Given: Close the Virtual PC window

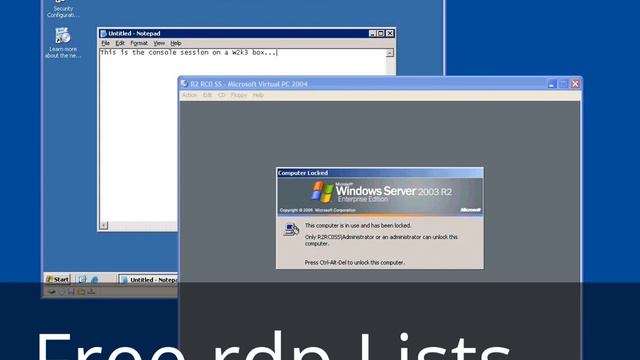Looking at the screenshot, I should tap(575, 84).
